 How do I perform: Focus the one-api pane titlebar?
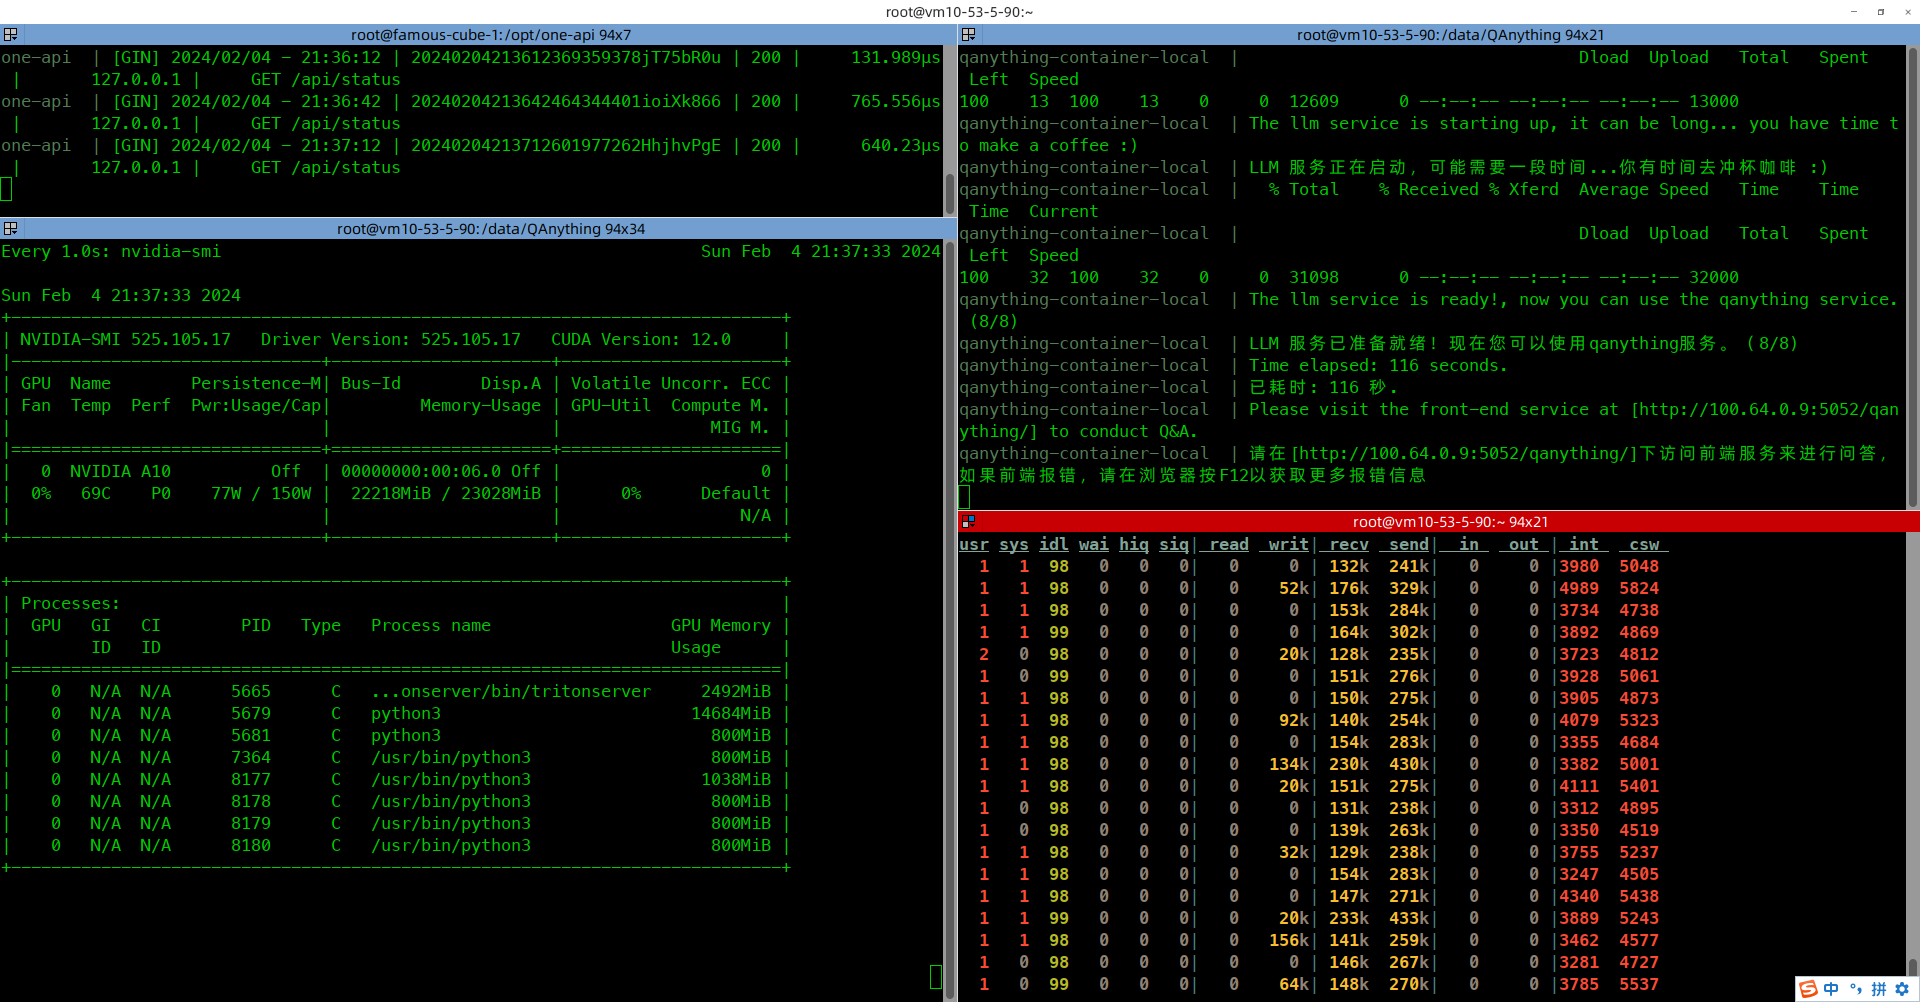click(x=478, y=35)
